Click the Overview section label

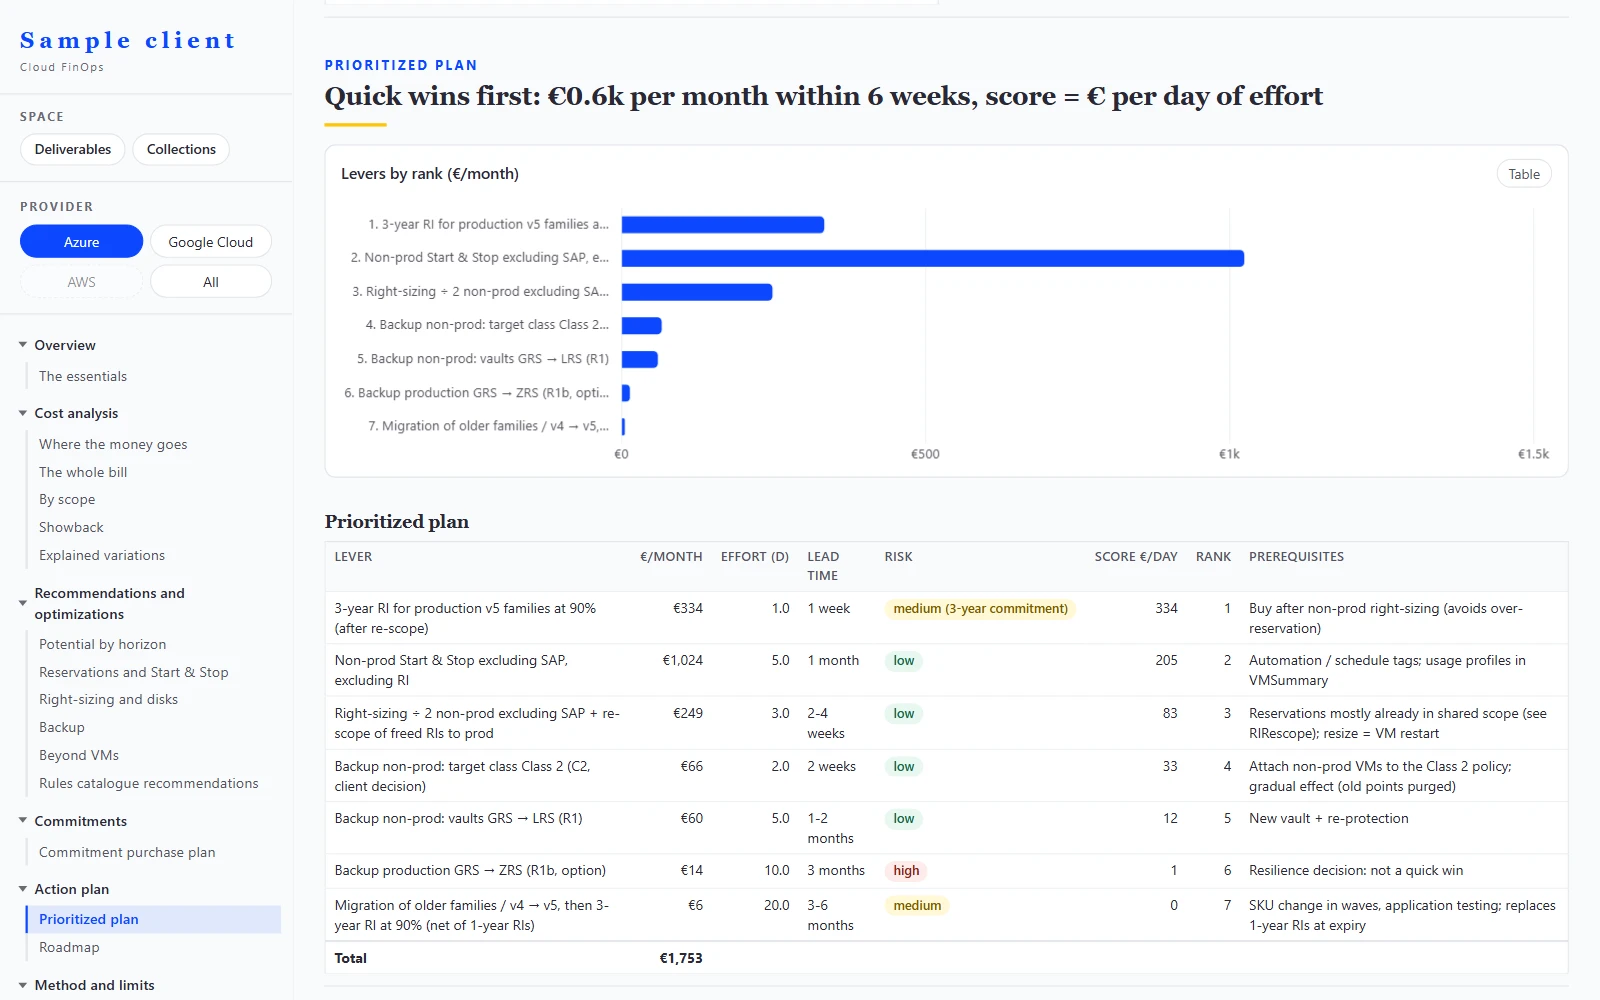point(65,345)
